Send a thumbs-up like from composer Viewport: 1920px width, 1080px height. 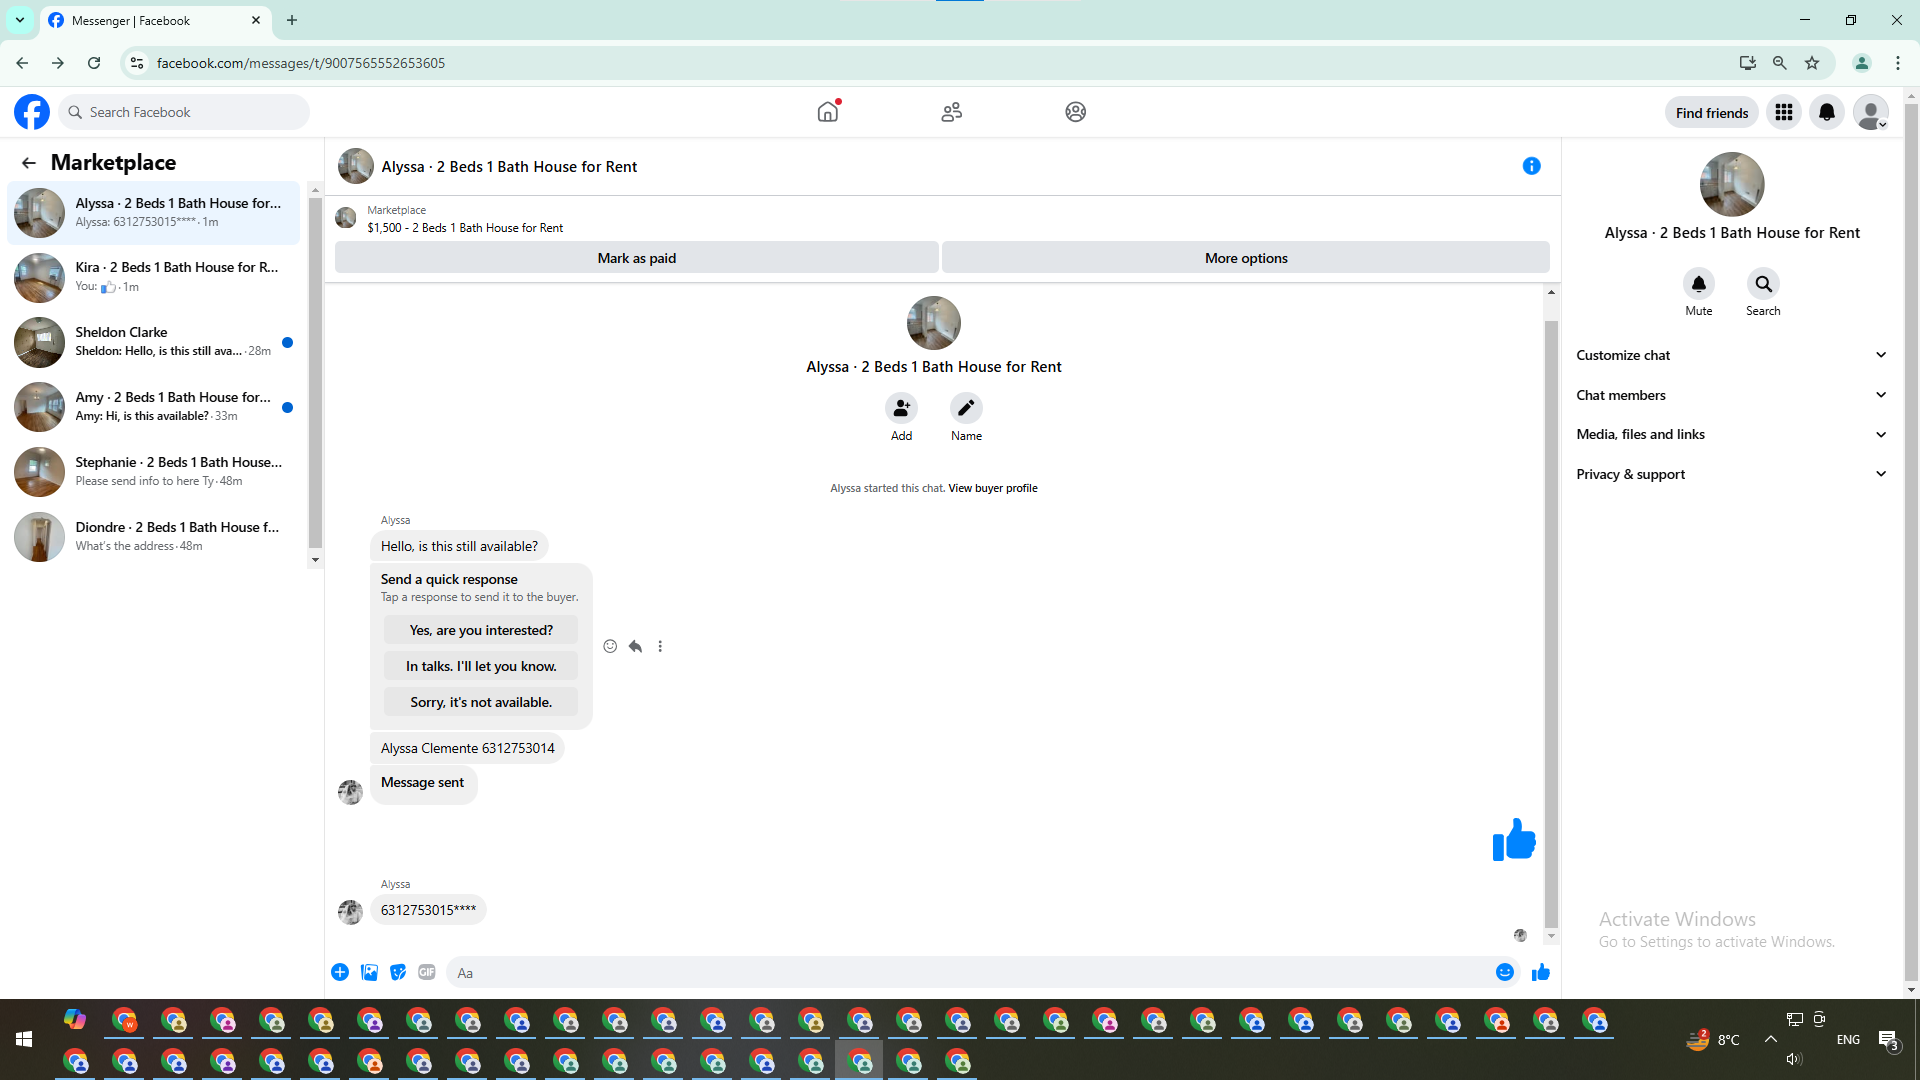(x=1540, y=972)
